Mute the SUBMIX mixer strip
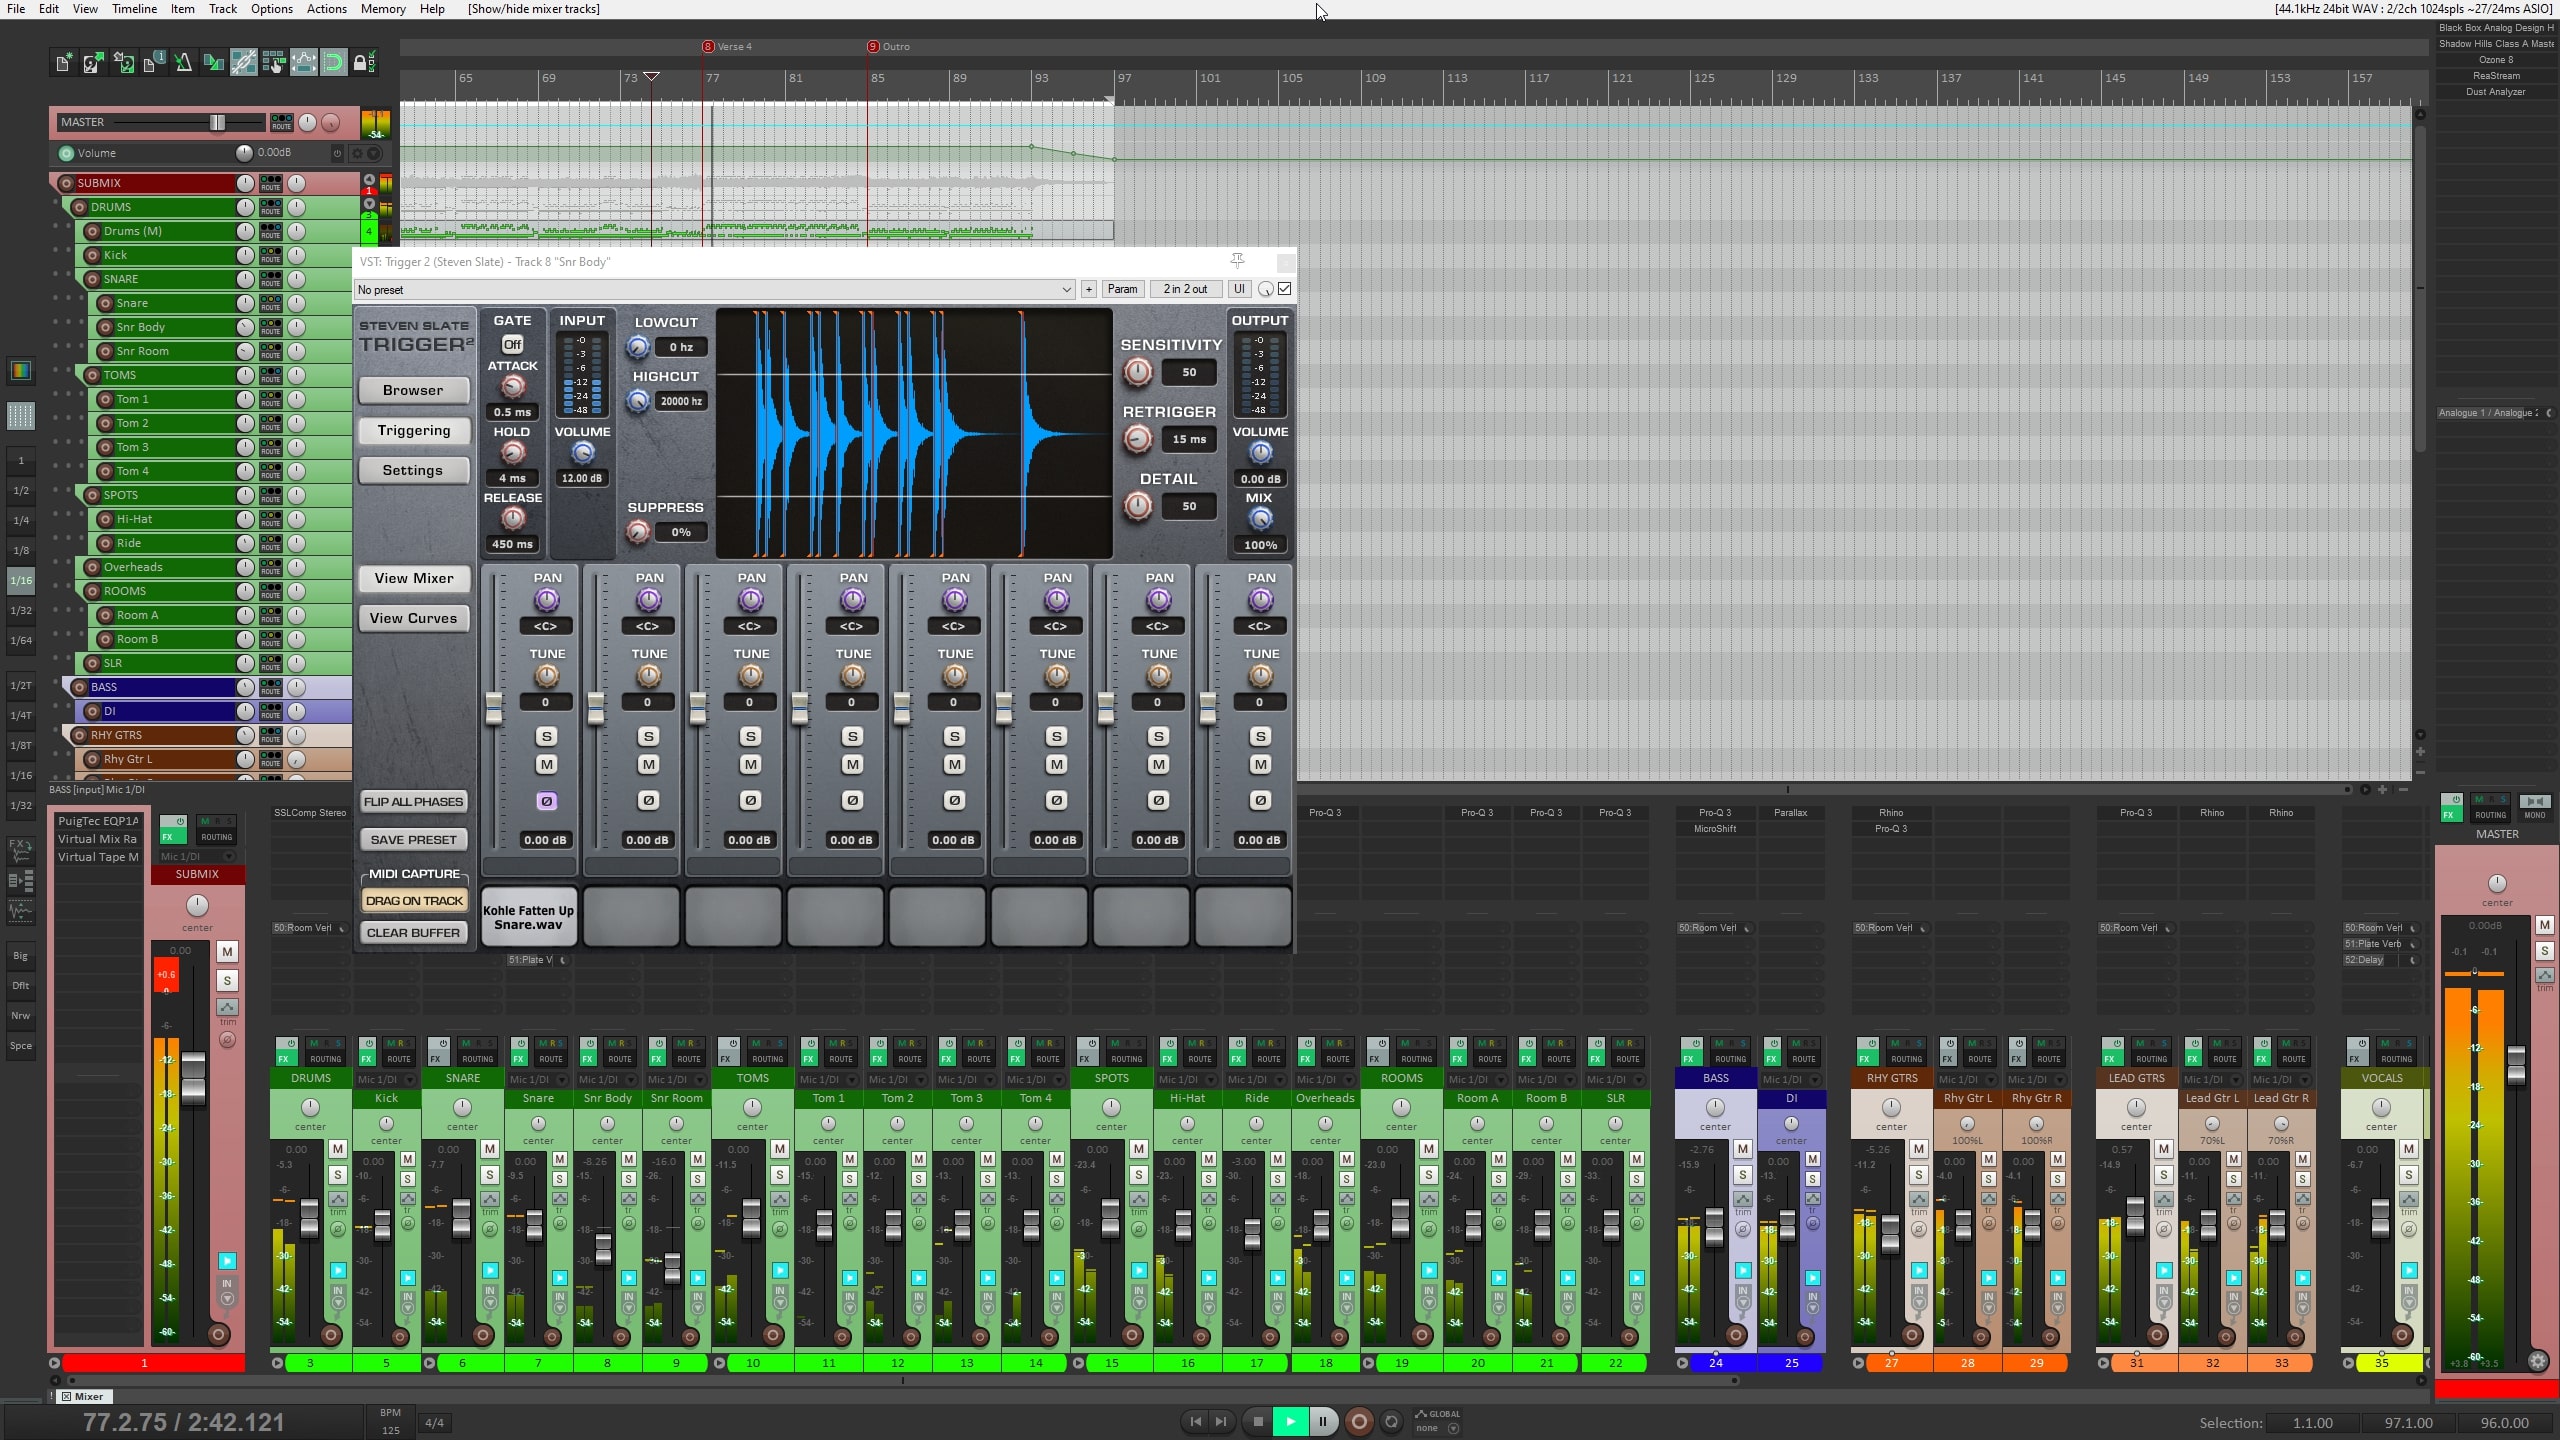Image resolution: width=2560 pixels, height=1440 pixels. [x=227, y=952]
